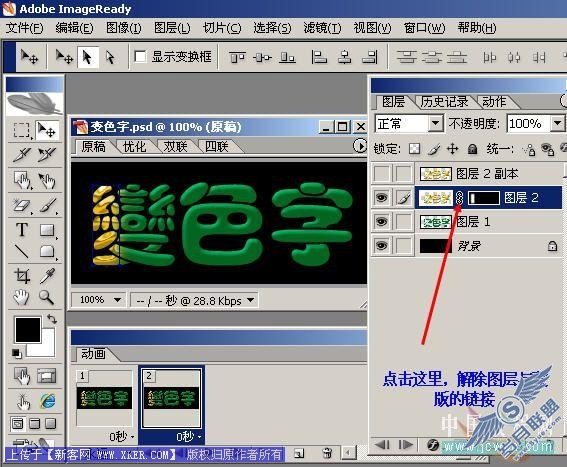Click the black foreground color swatch

(x=27, y=330)
